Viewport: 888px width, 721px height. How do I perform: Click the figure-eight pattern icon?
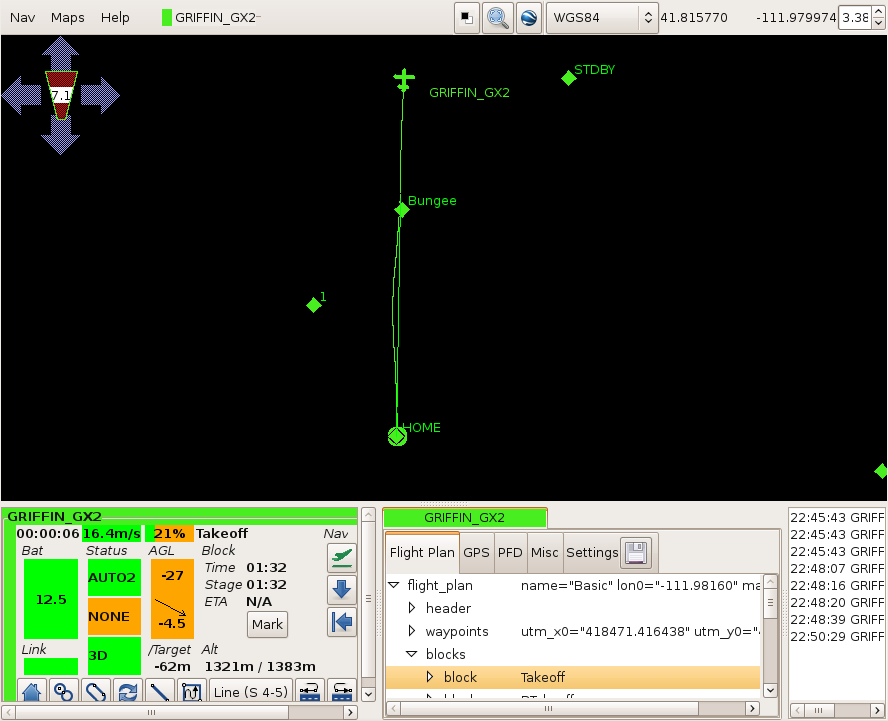pyautogui.click(x=63, y=690)
